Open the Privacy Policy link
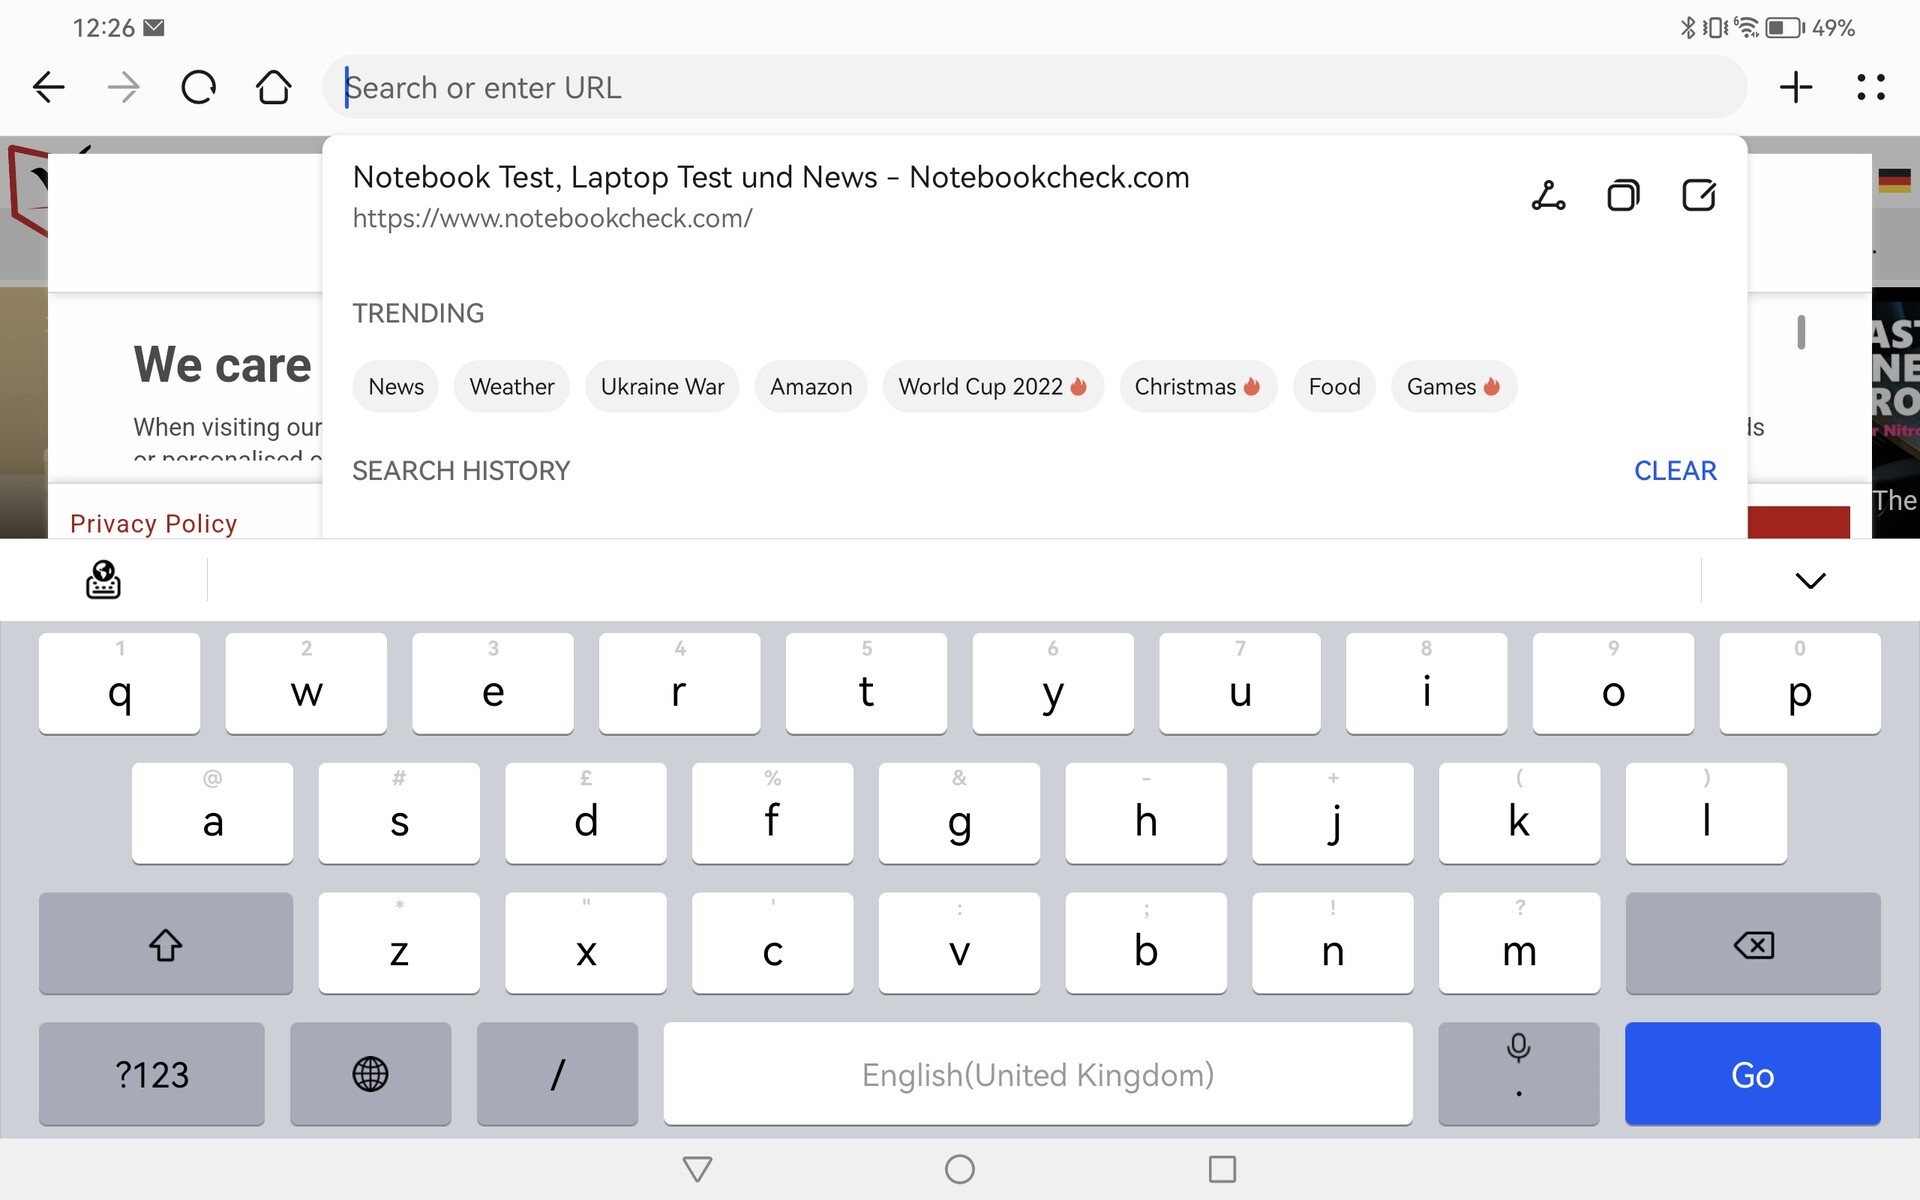1920x1200 pixels. 154,524
